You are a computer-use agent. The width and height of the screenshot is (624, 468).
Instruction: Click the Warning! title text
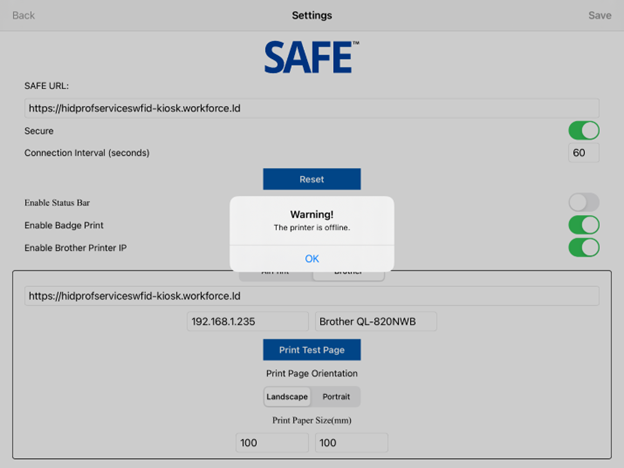pyautogui.click(x=312, y=214)
